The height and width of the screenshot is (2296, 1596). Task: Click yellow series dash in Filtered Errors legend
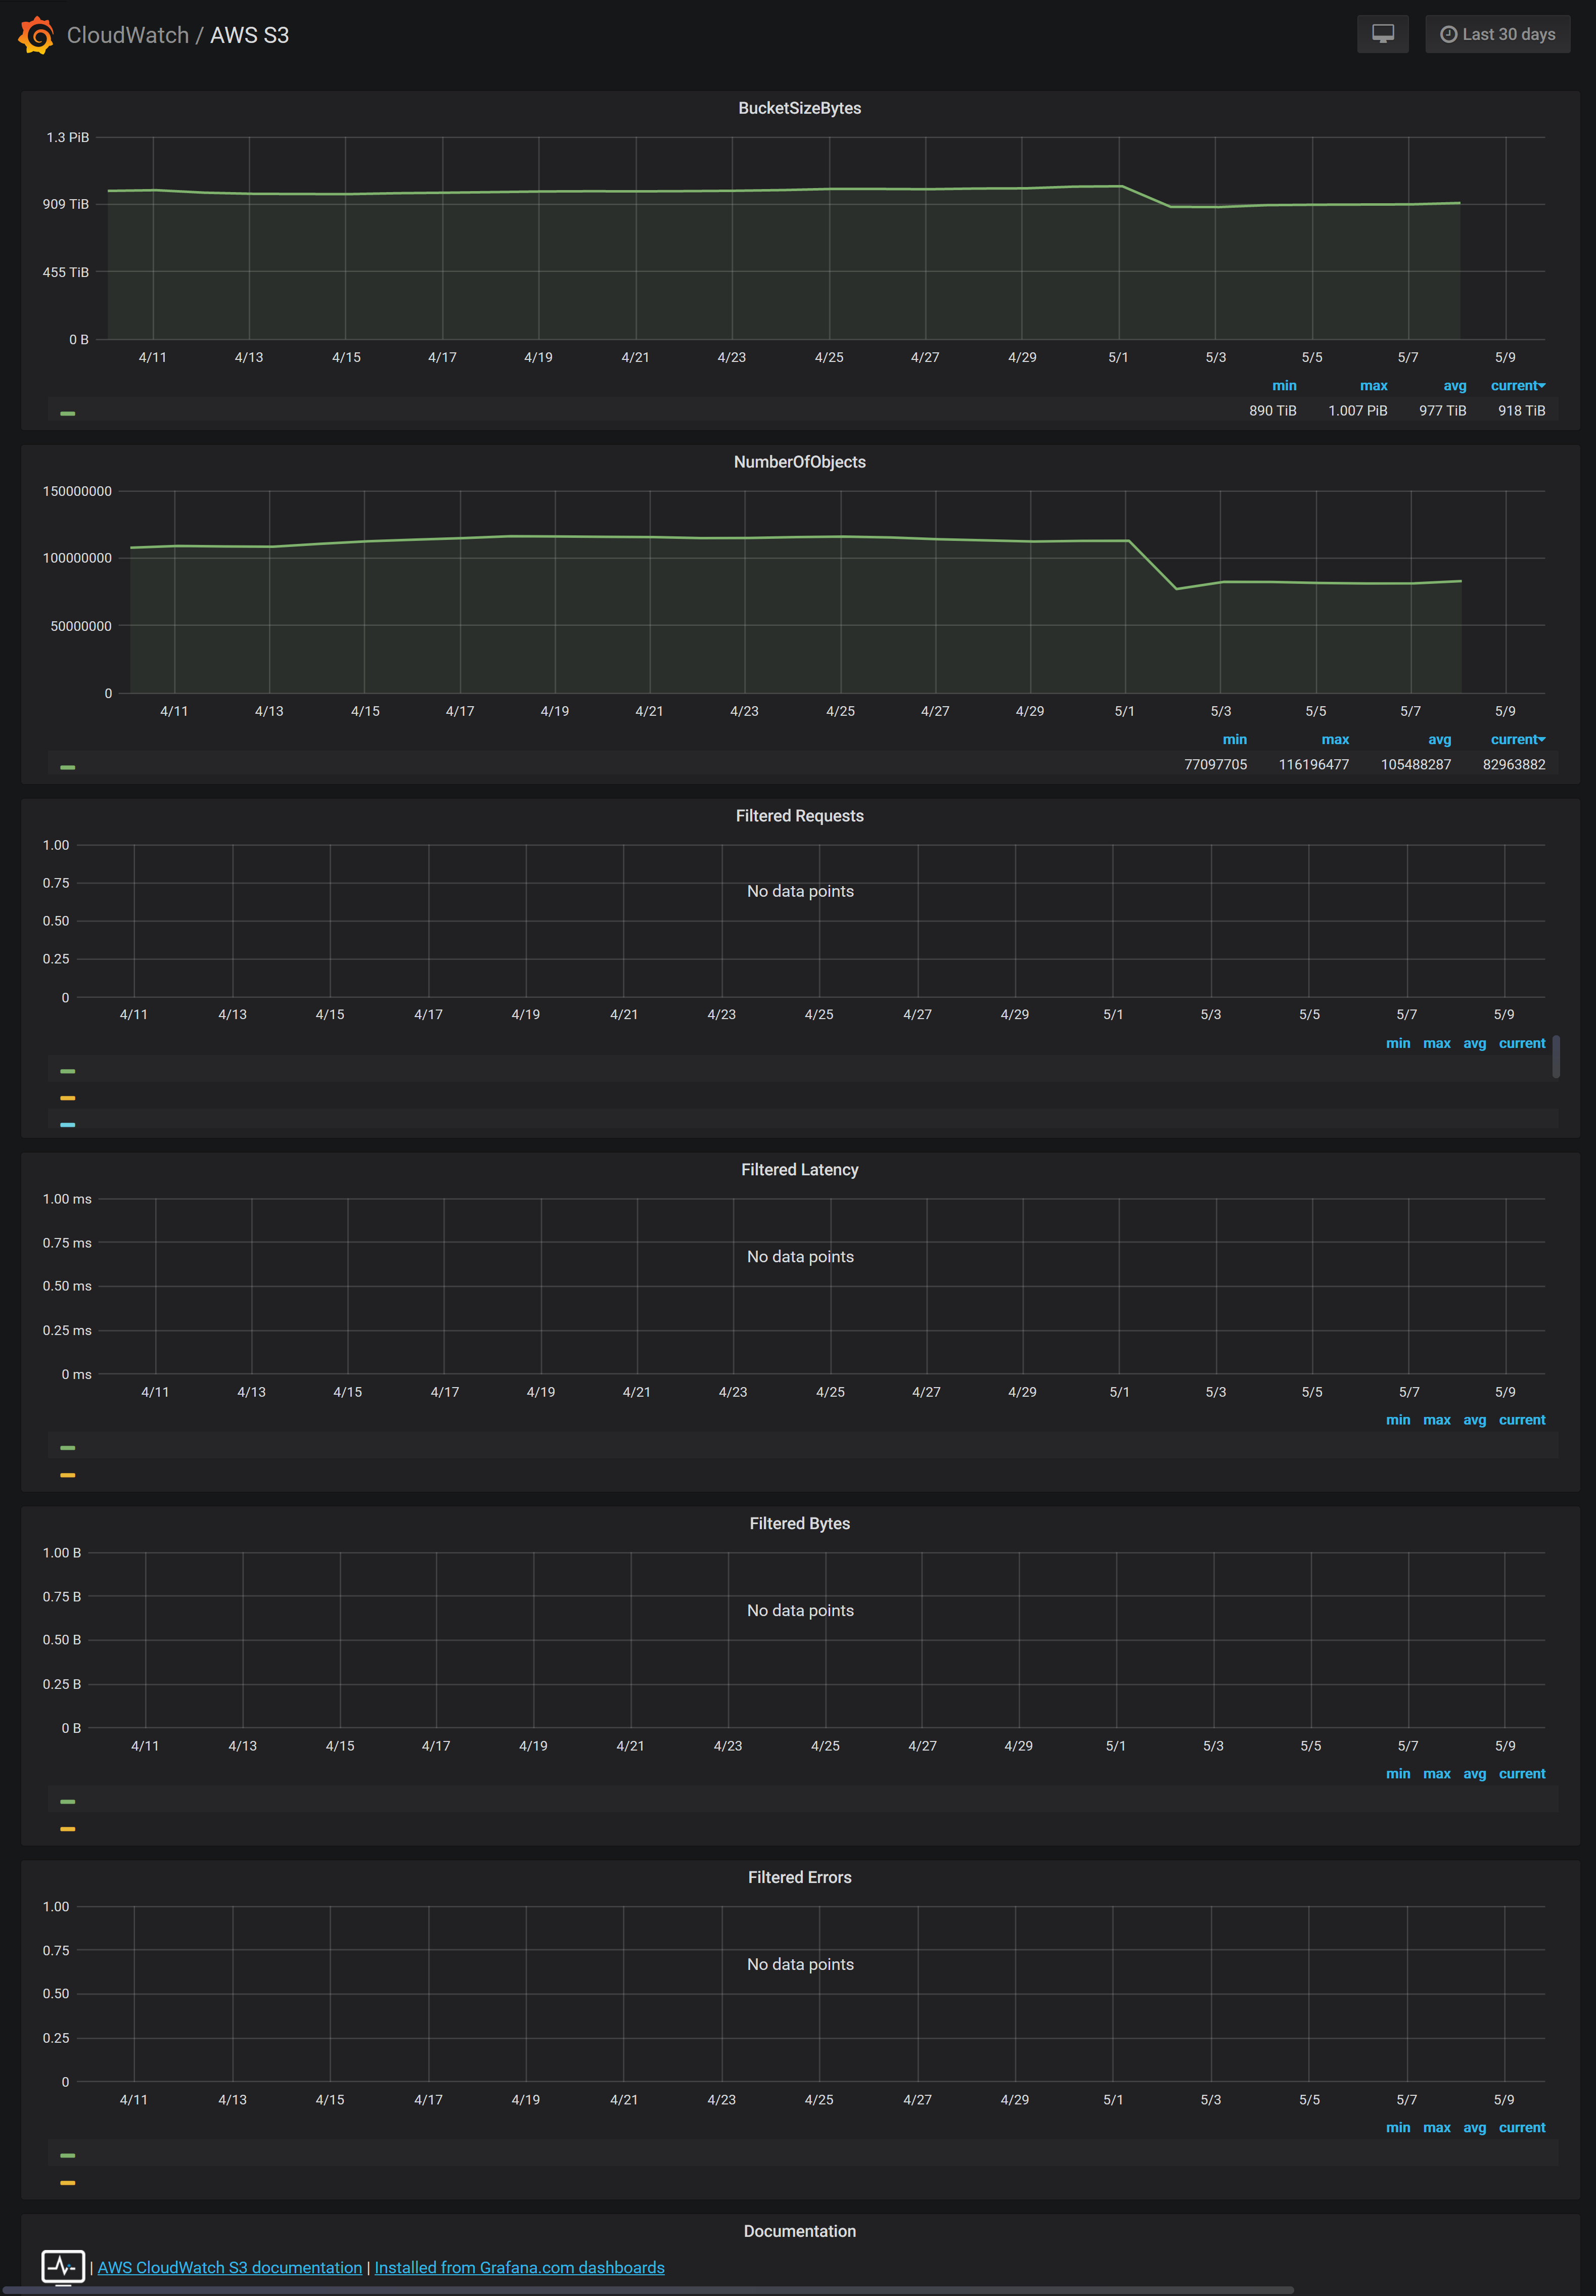[x=68, y=2183]
